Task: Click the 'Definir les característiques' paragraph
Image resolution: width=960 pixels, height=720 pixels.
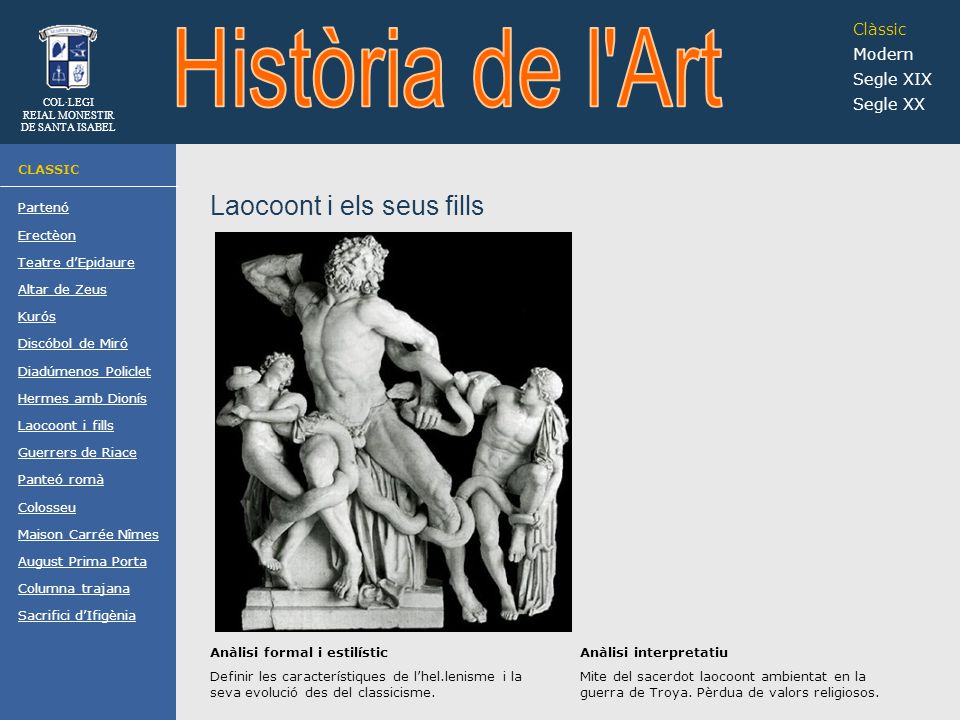Action: 366,684
